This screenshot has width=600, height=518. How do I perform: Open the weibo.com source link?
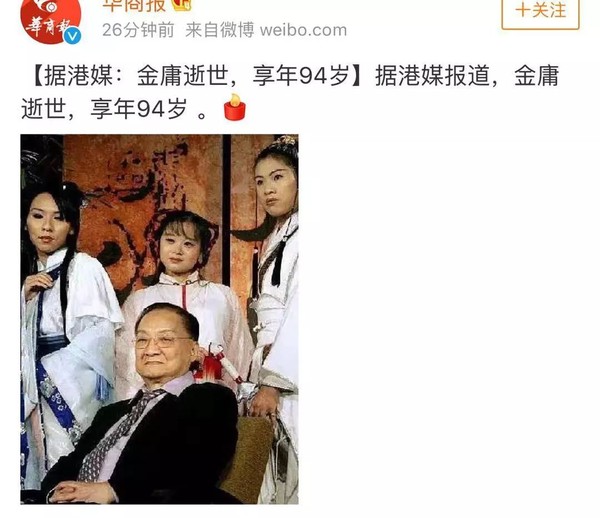click(303, 30)
